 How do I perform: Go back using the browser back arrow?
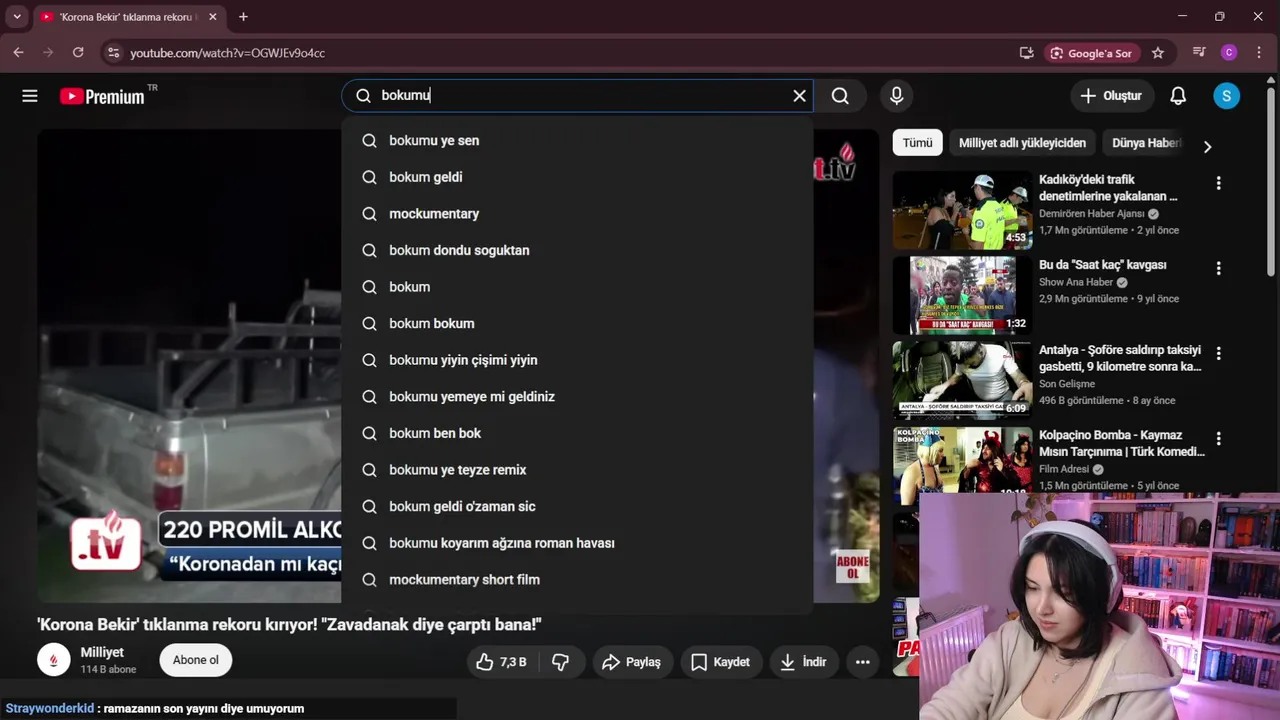18,53
